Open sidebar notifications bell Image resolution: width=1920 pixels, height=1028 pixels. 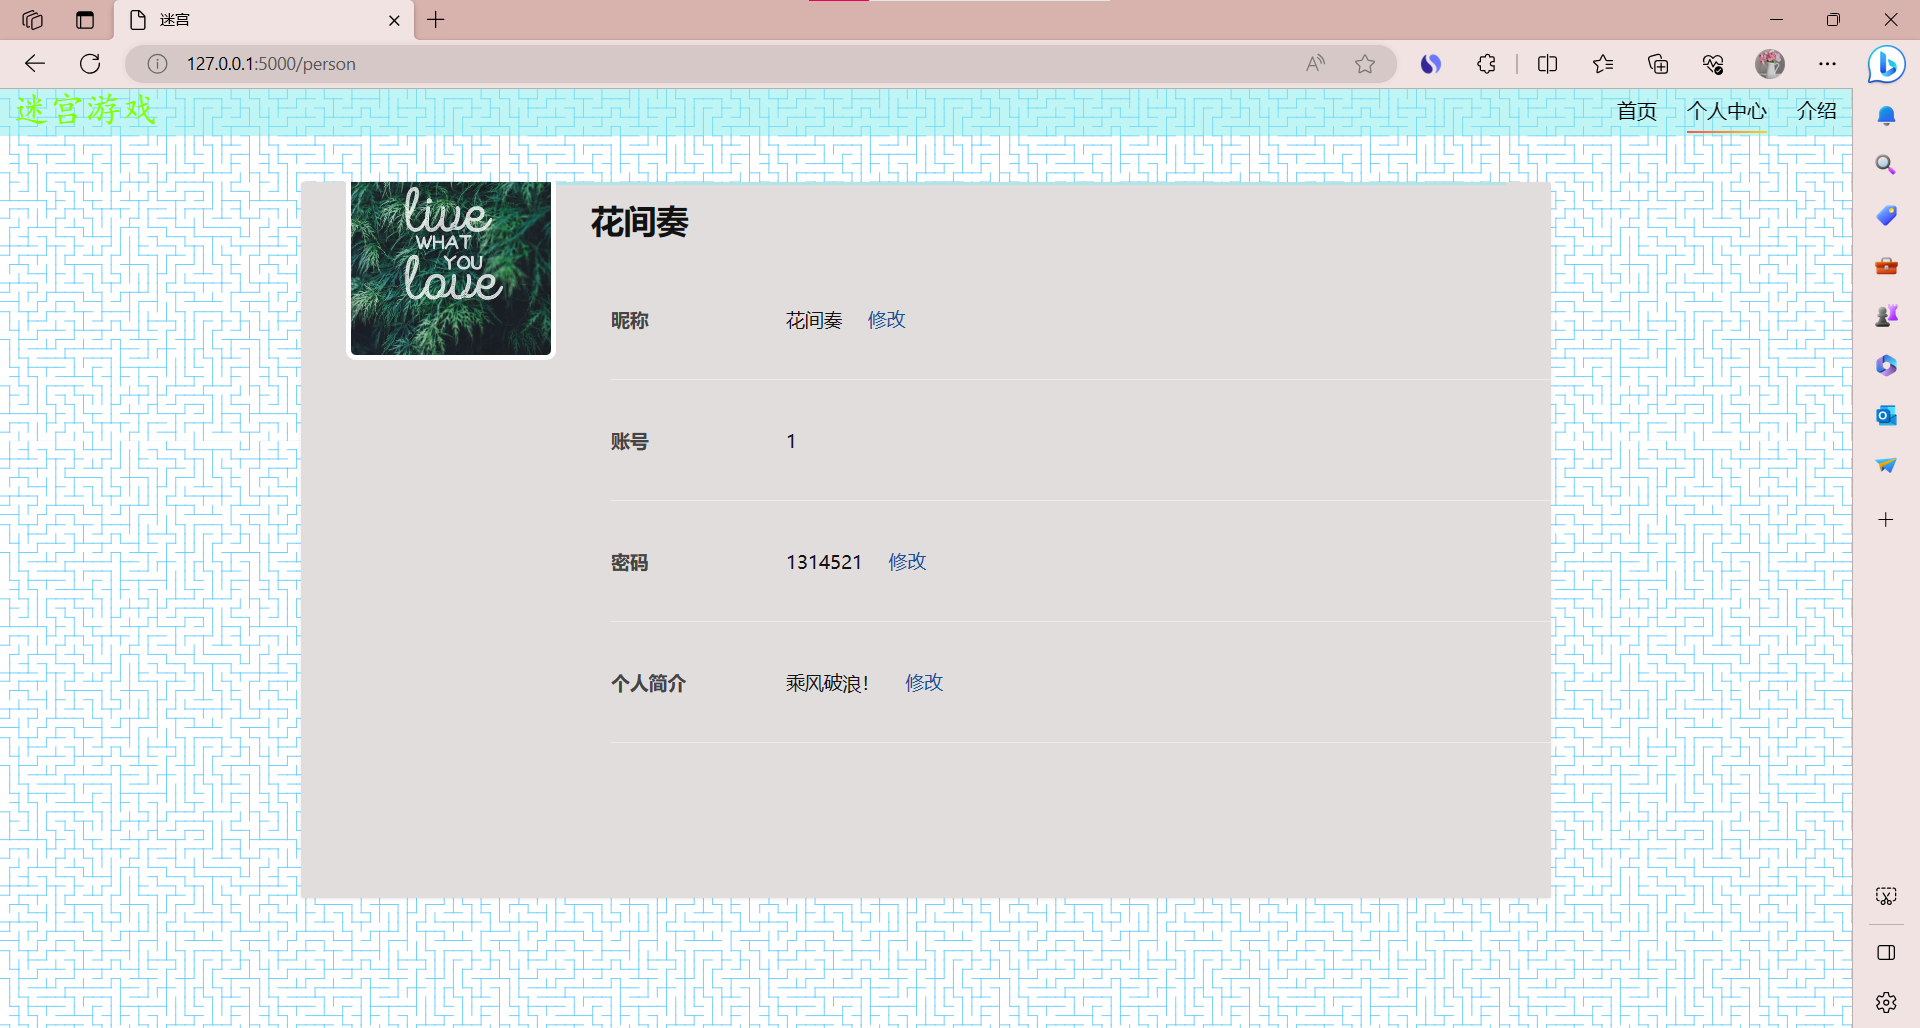(x=1886, y=116)
